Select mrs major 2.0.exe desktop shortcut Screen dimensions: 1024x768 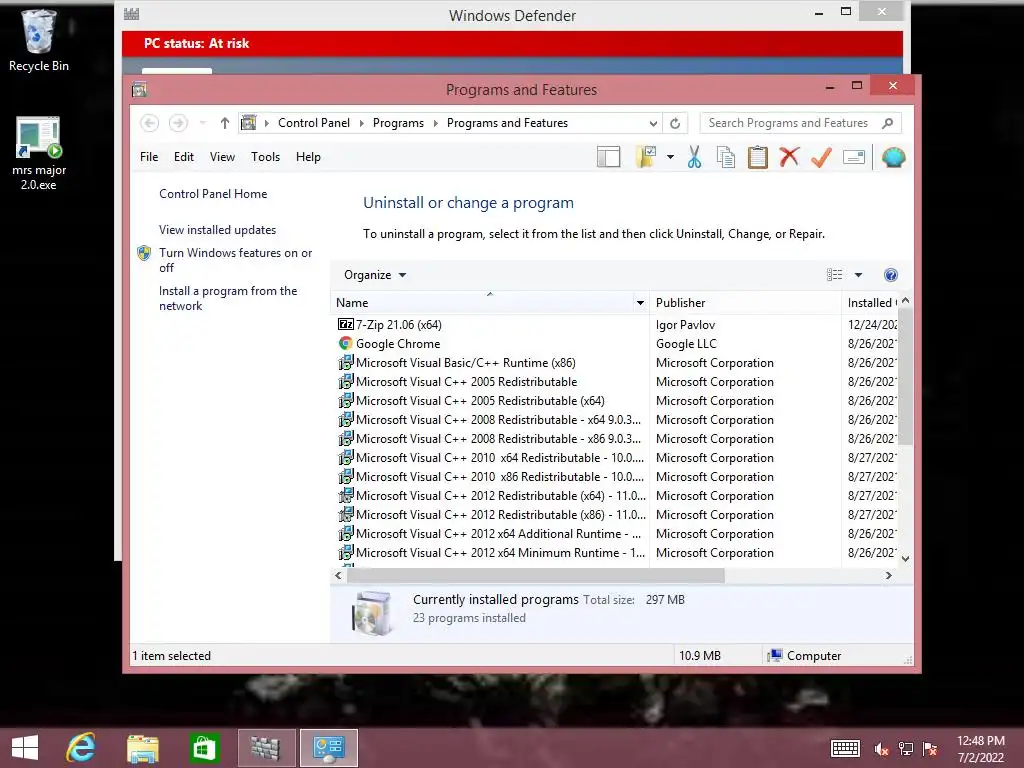[39, 153]
